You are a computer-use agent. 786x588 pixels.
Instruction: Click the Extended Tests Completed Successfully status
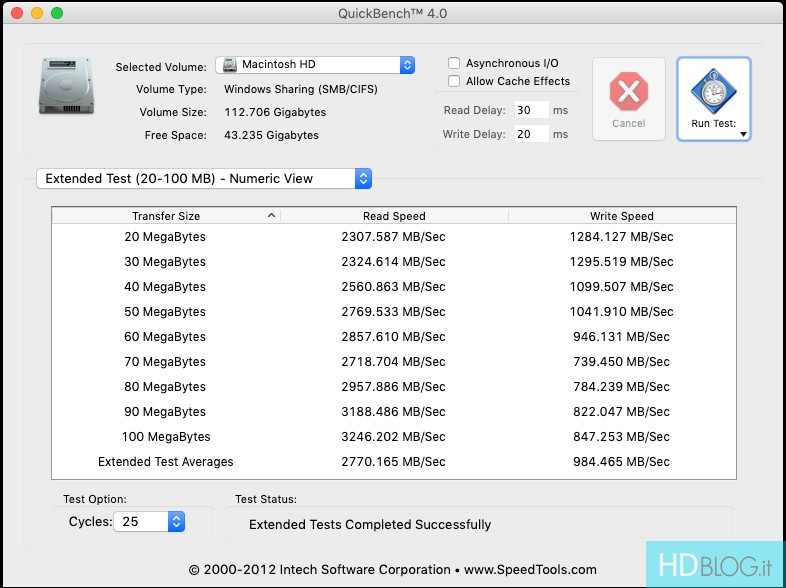(370, 525)
